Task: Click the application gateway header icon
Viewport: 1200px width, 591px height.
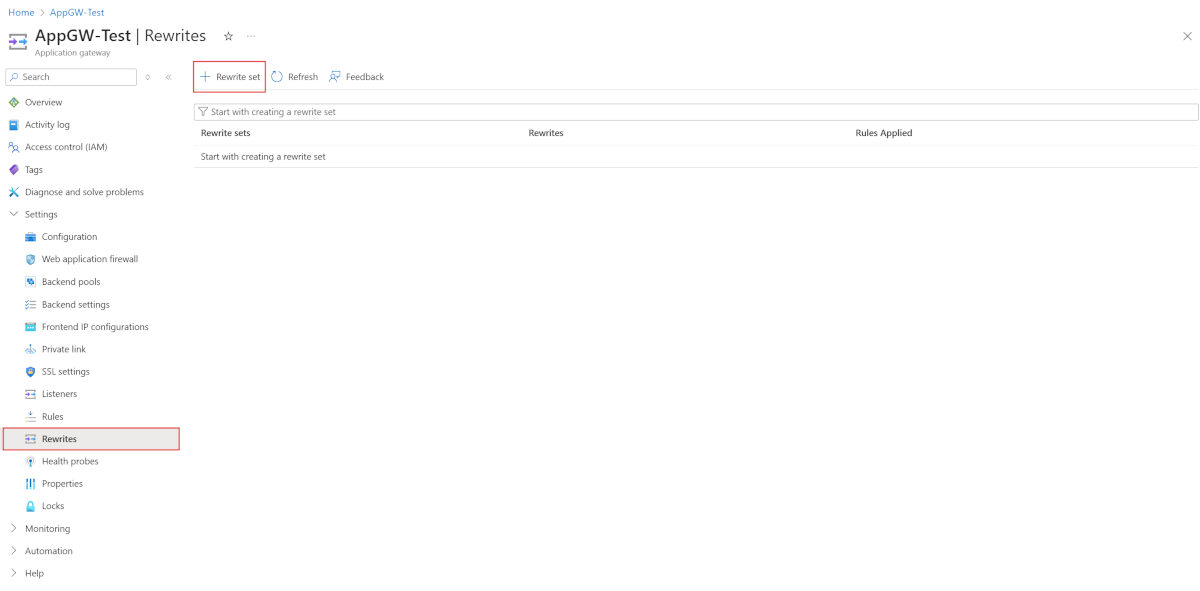Action: point(18,42)
